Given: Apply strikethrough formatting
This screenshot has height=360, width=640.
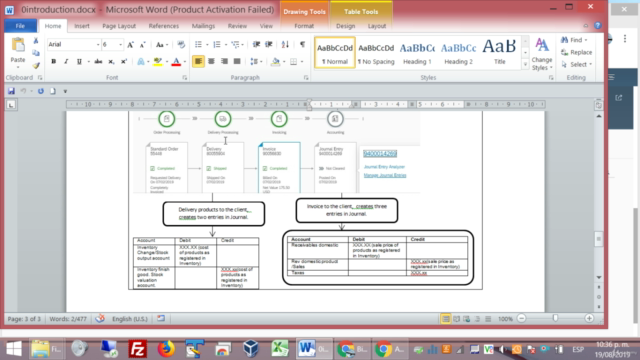Looking at the screenshot, I should click(98, 62).
